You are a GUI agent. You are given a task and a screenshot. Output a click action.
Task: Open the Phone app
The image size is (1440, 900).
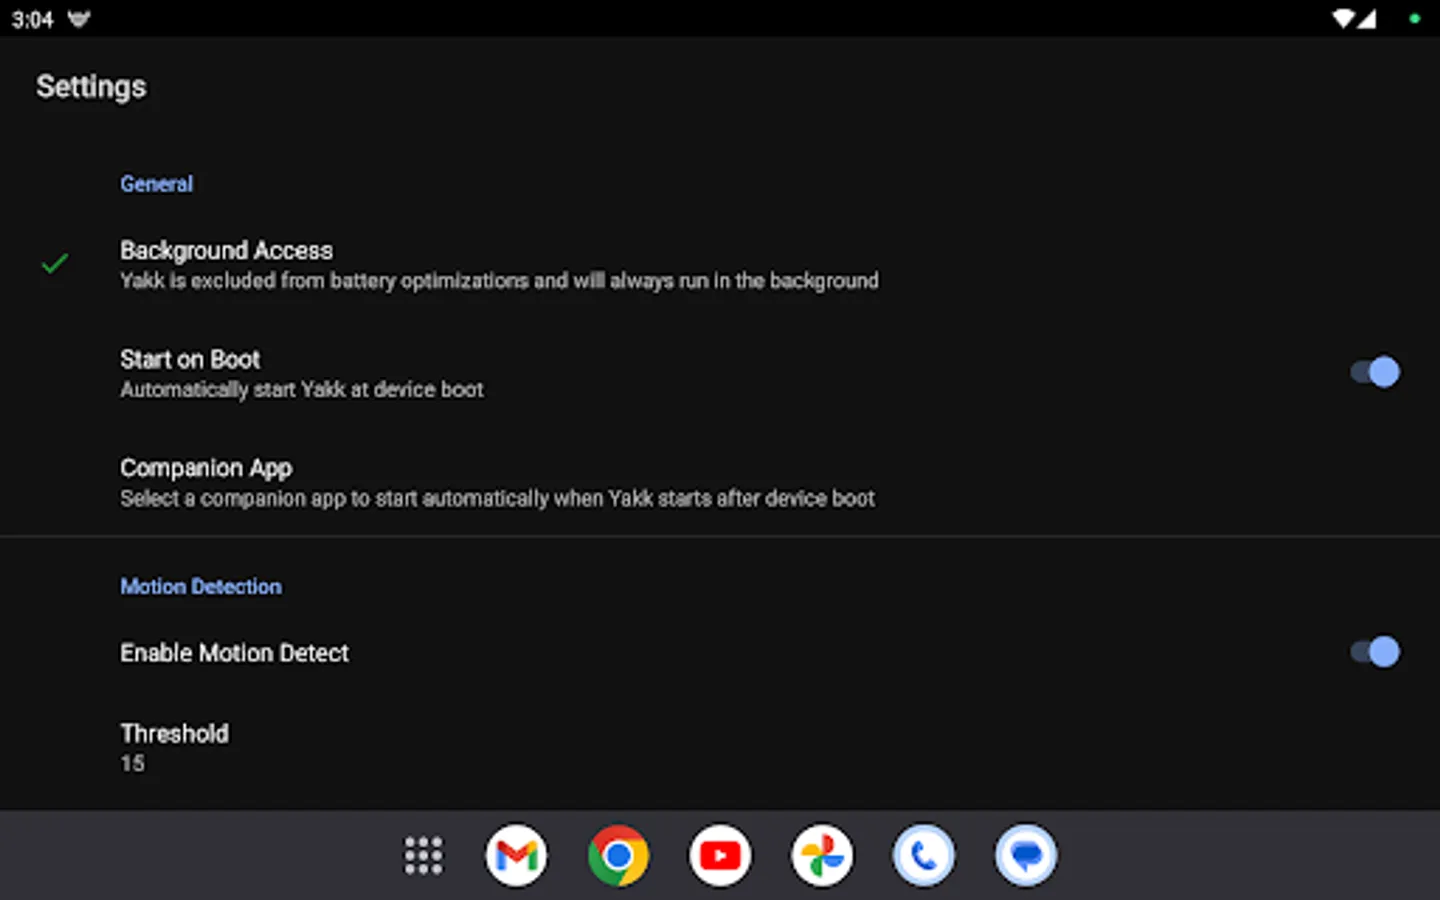923,855
